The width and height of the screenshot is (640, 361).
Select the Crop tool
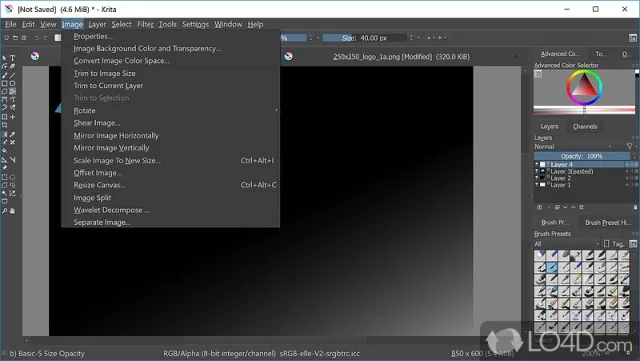[x=4, y=125]
